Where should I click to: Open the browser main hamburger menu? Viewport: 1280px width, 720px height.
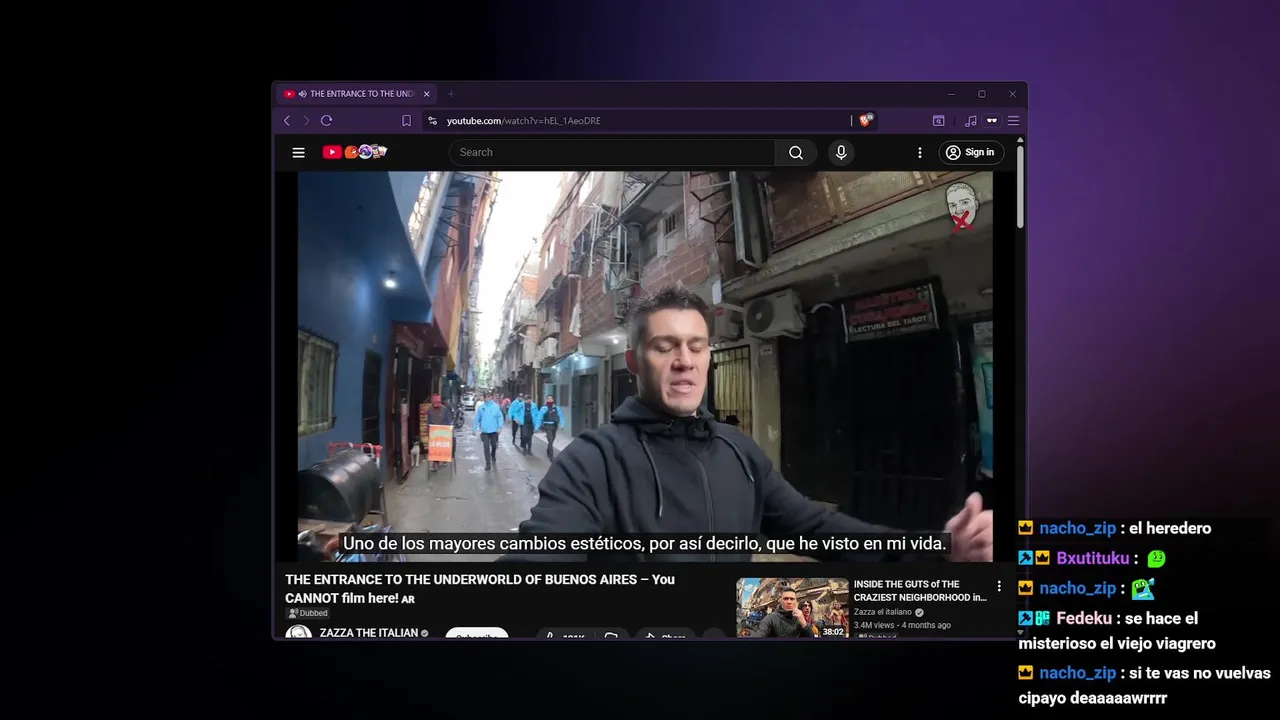pyautogui.click(x=1013, y=121)
